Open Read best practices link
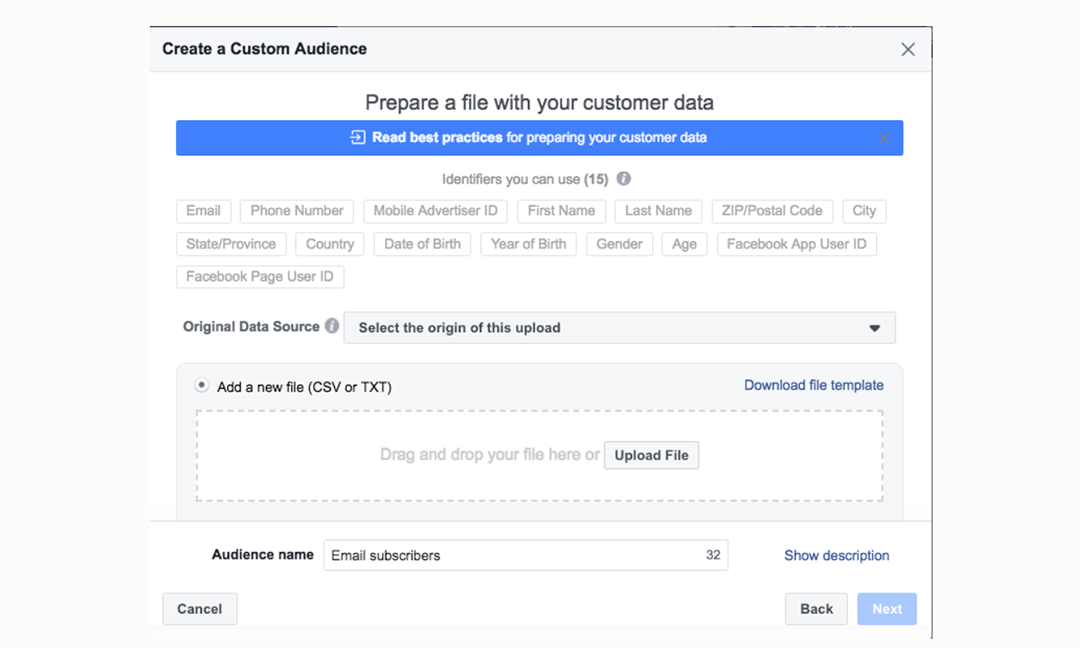Image resolution: width=1080 pixels, height=648 pixels. click(x=437, y=138)
